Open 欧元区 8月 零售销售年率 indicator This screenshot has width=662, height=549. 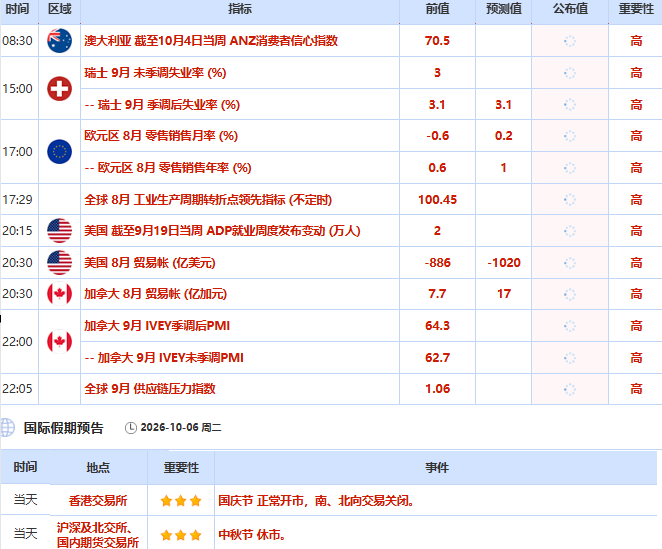pyautogui.click(x=168, y=168)
